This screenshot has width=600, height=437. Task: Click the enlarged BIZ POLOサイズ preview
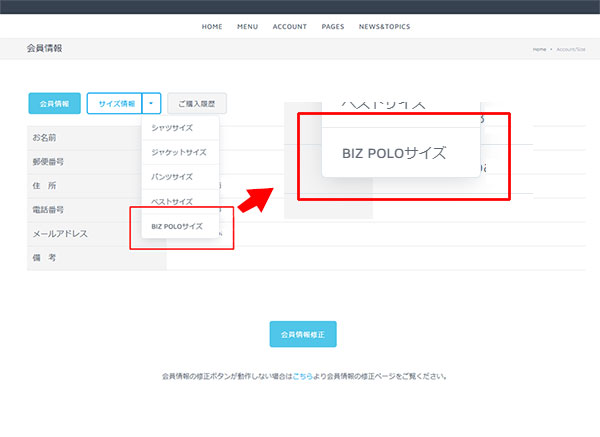(x=393, y=154)
